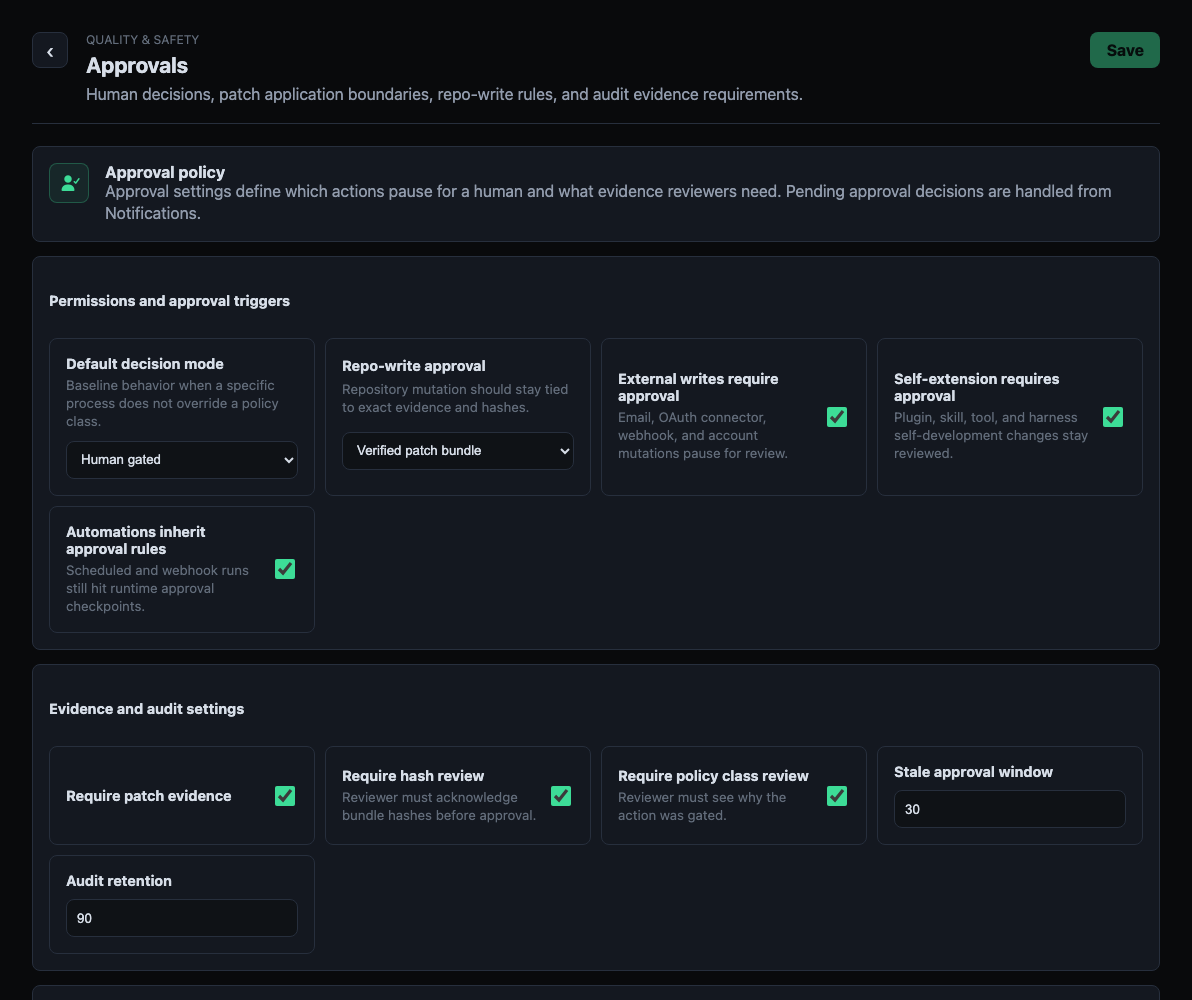
Task: Save the approval settings
Action: click(1124, 50)
